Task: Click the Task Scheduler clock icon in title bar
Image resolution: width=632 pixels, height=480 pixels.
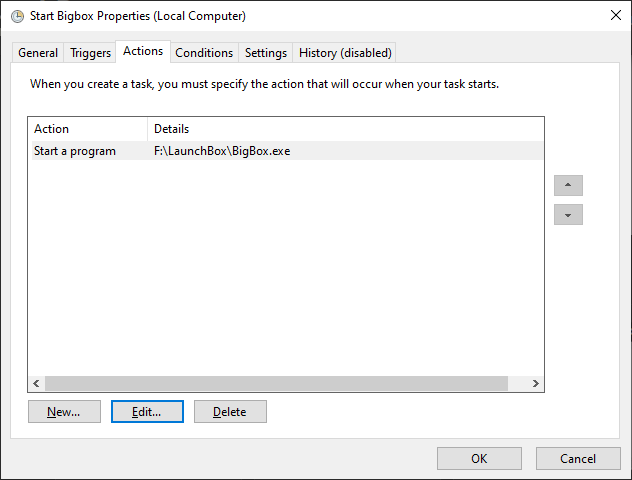Action: [x=17, y=17]
